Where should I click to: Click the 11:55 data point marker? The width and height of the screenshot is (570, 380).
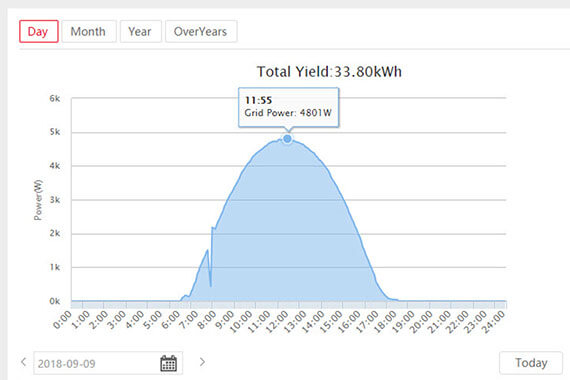coord(287,139)
